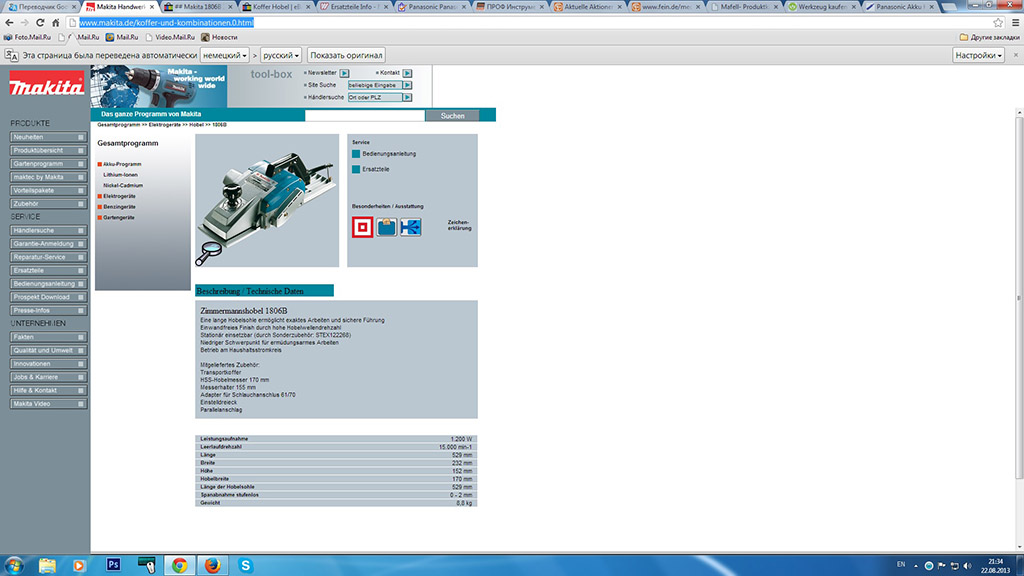Switch to Aktuelle Aktionen tab
This screenshot has height=576, width=1024.
coord(587,7)
